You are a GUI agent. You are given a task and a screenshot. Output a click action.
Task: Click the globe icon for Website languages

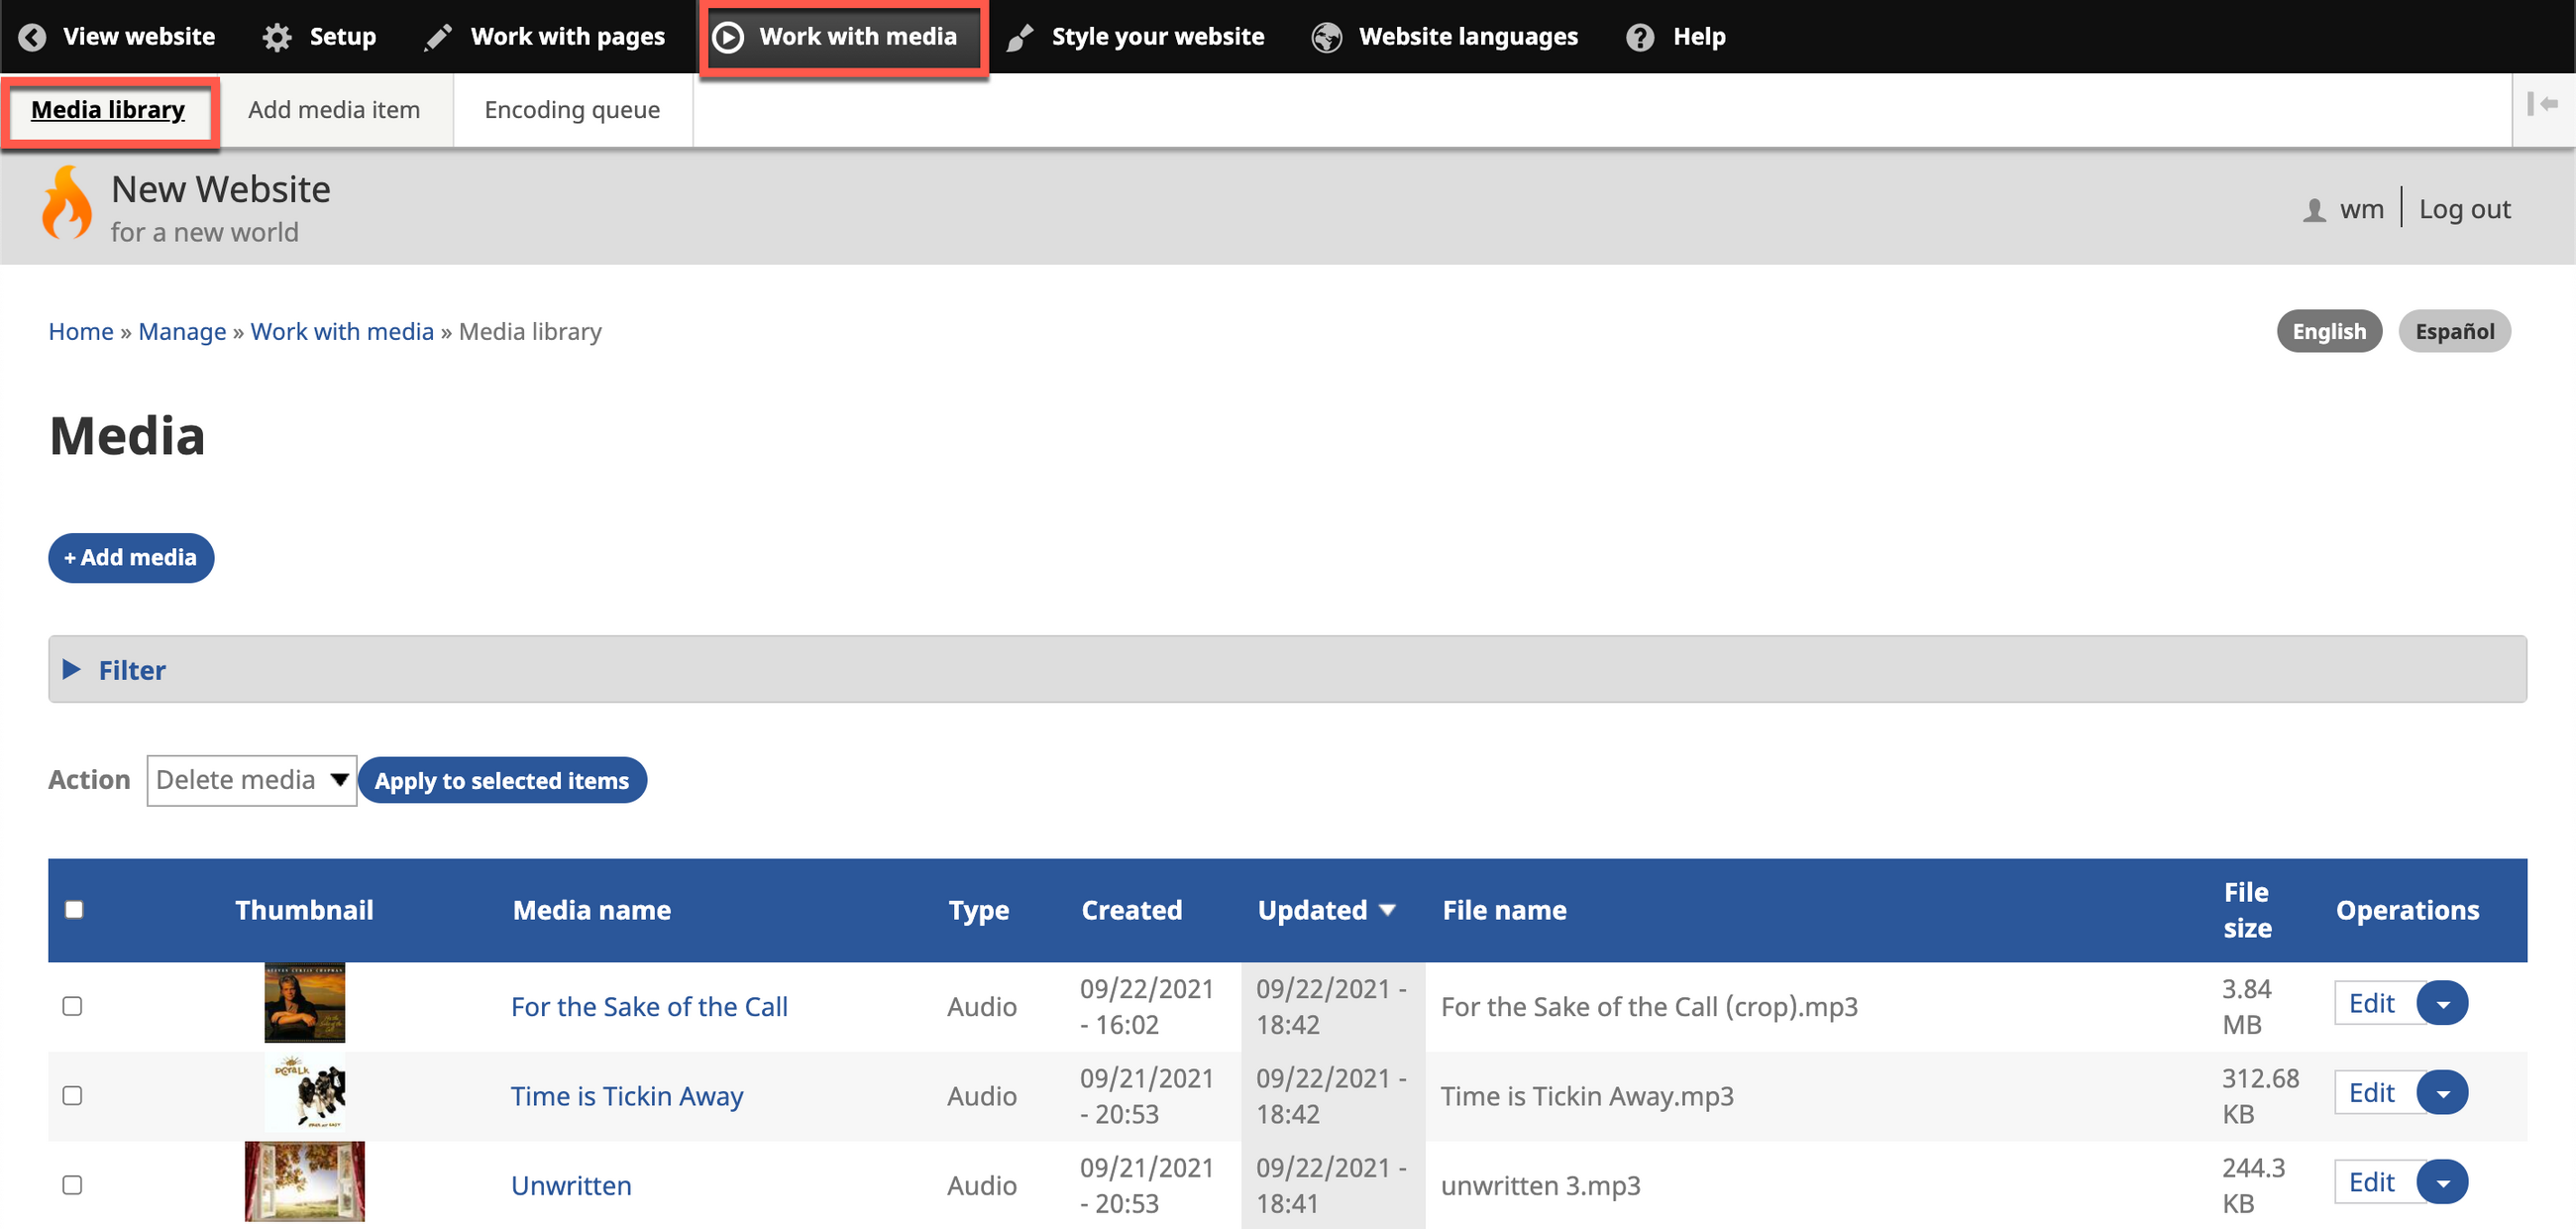point(1326,37)
